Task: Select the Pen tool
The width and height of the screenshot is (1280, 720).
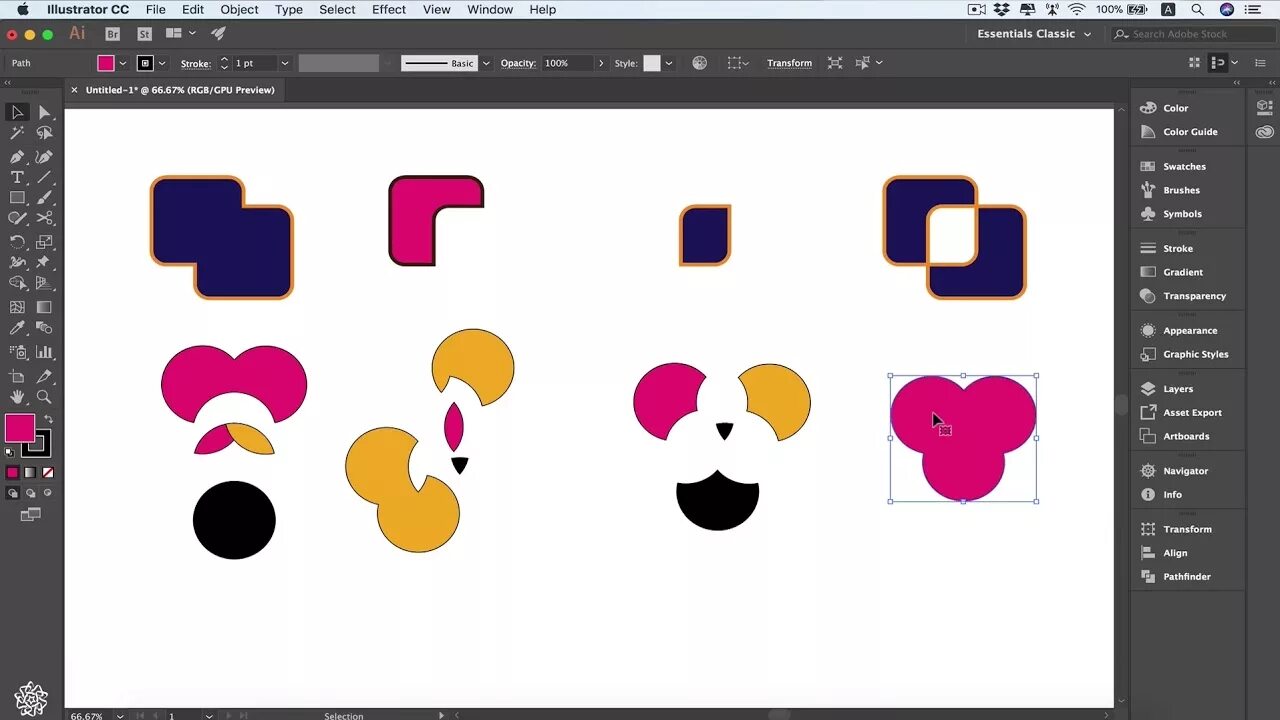Action: (17, 157)
